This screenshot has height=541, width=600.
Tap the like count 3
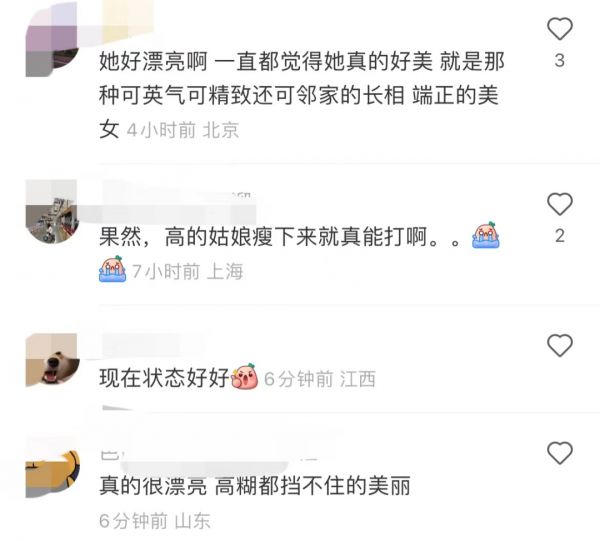tap(559, 60)
